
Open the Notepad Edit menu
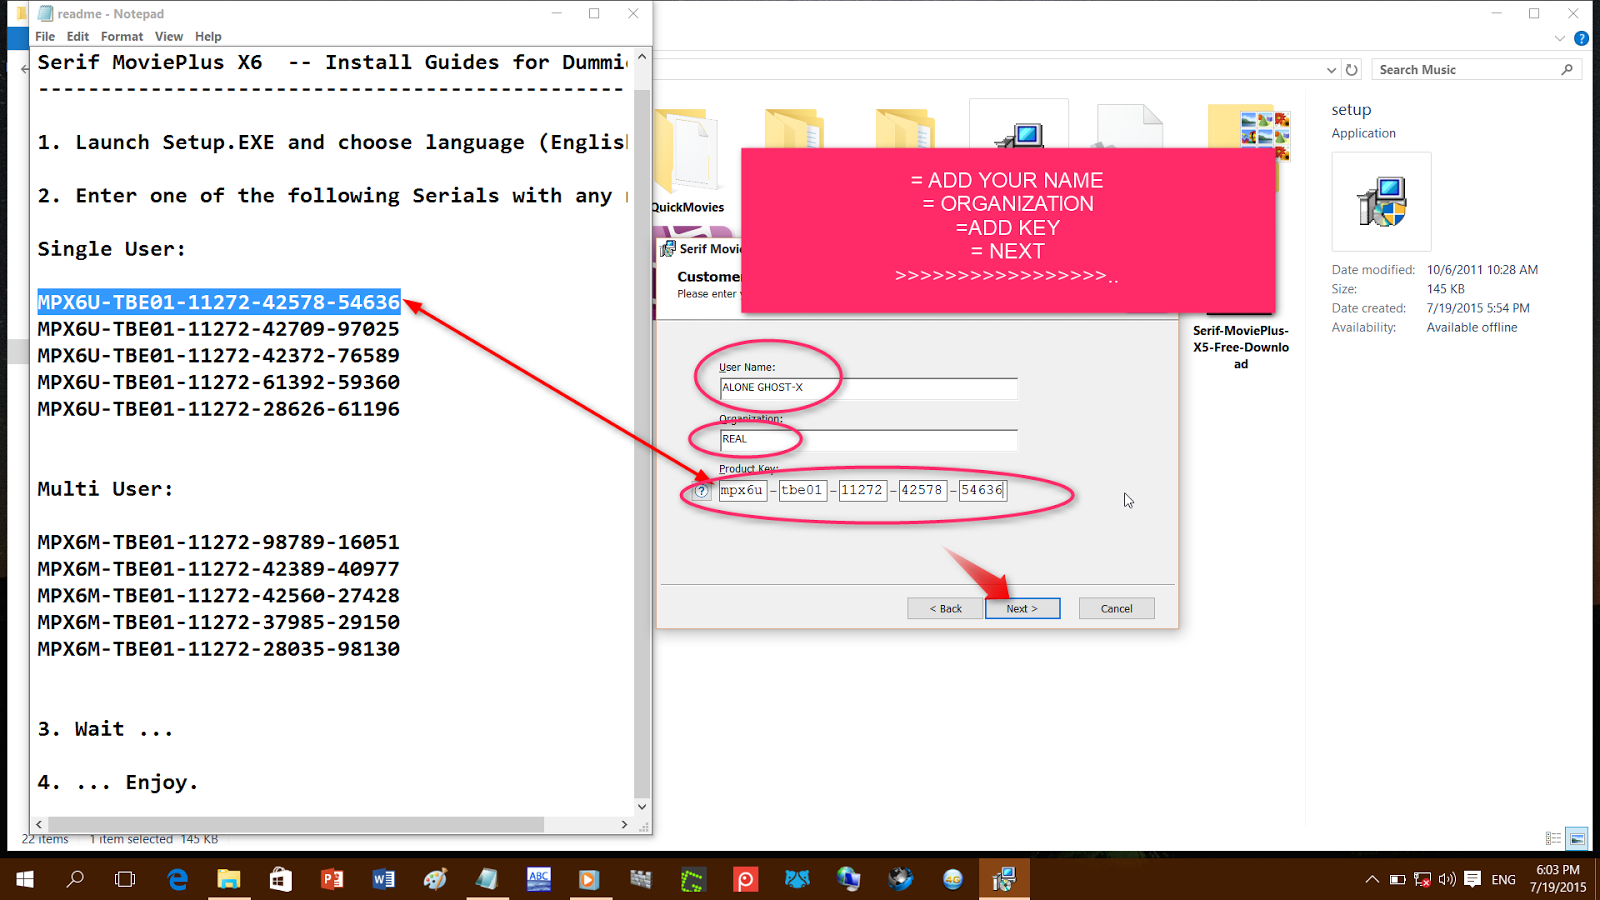point(78,36)
